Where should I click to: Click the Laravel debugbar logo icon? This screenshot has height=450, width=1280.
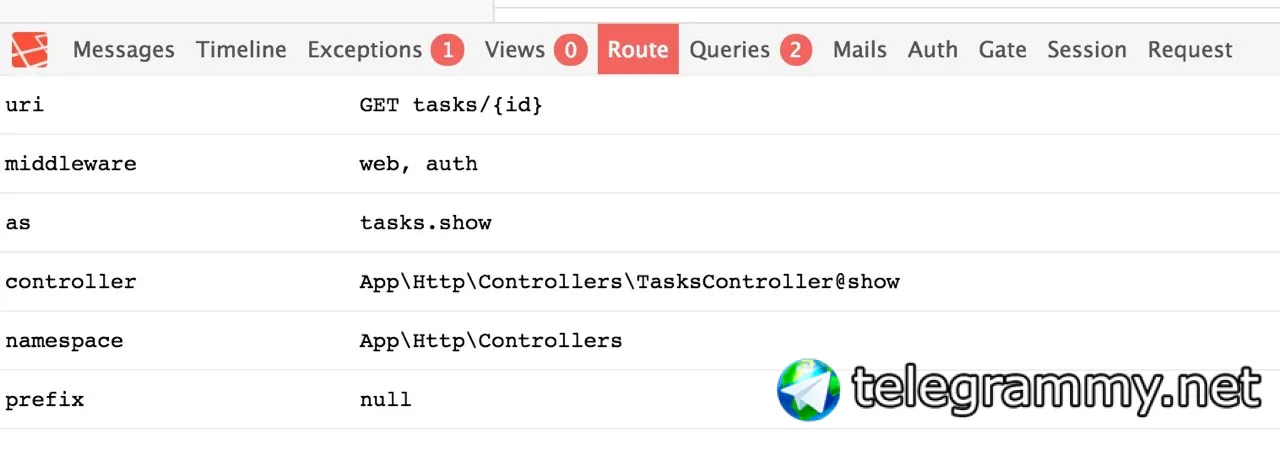click(x=30, y=49)
